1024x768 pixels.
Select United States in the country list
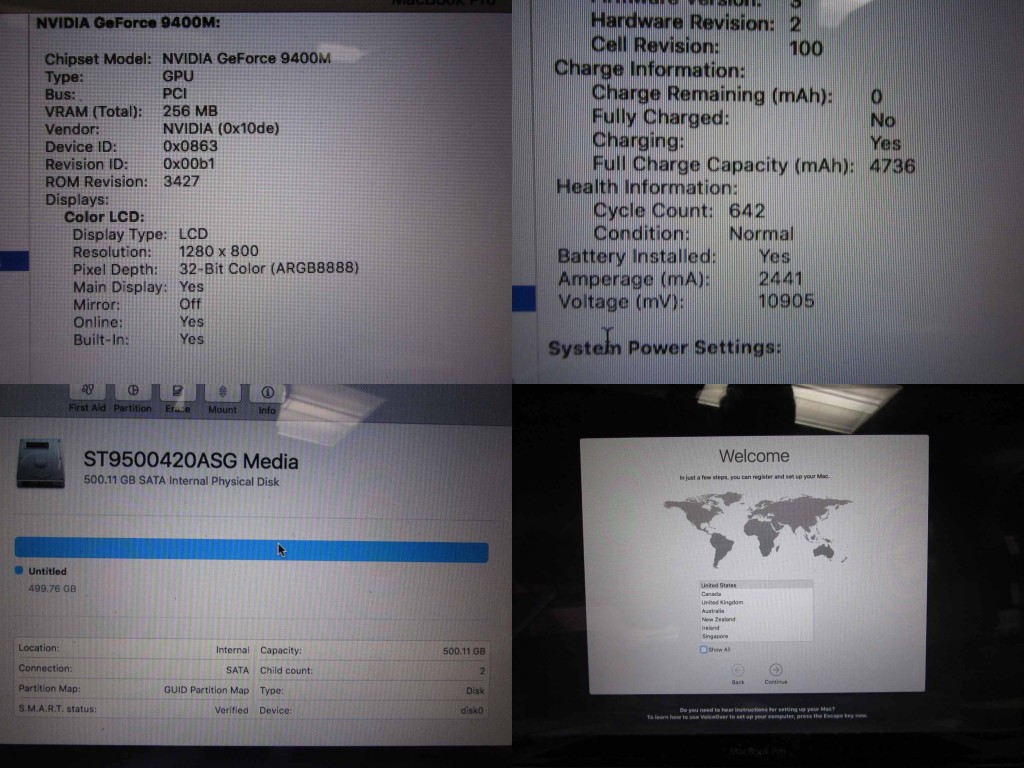[x=756, y=585]
